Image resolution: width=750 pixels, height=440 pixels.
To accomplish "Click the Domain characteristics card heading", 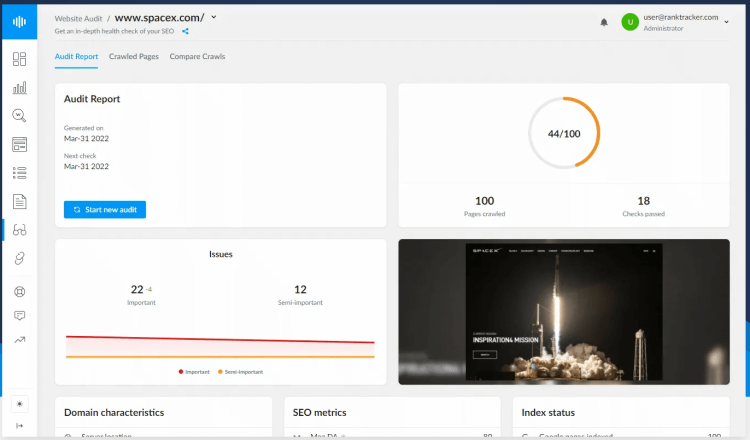I will pyautogui.click(x=114, y=412).
